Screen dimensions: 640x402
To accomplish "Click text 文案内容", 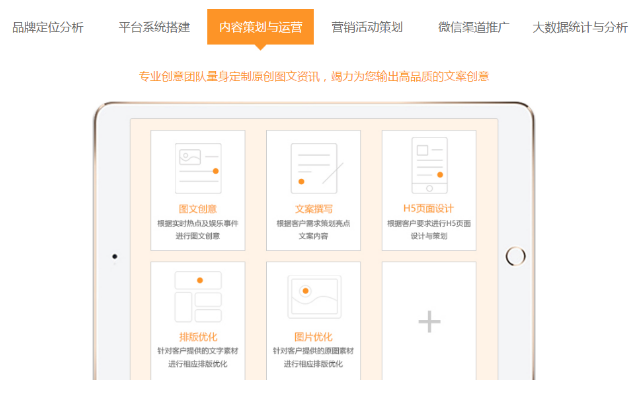I will [x=313, y=236].
